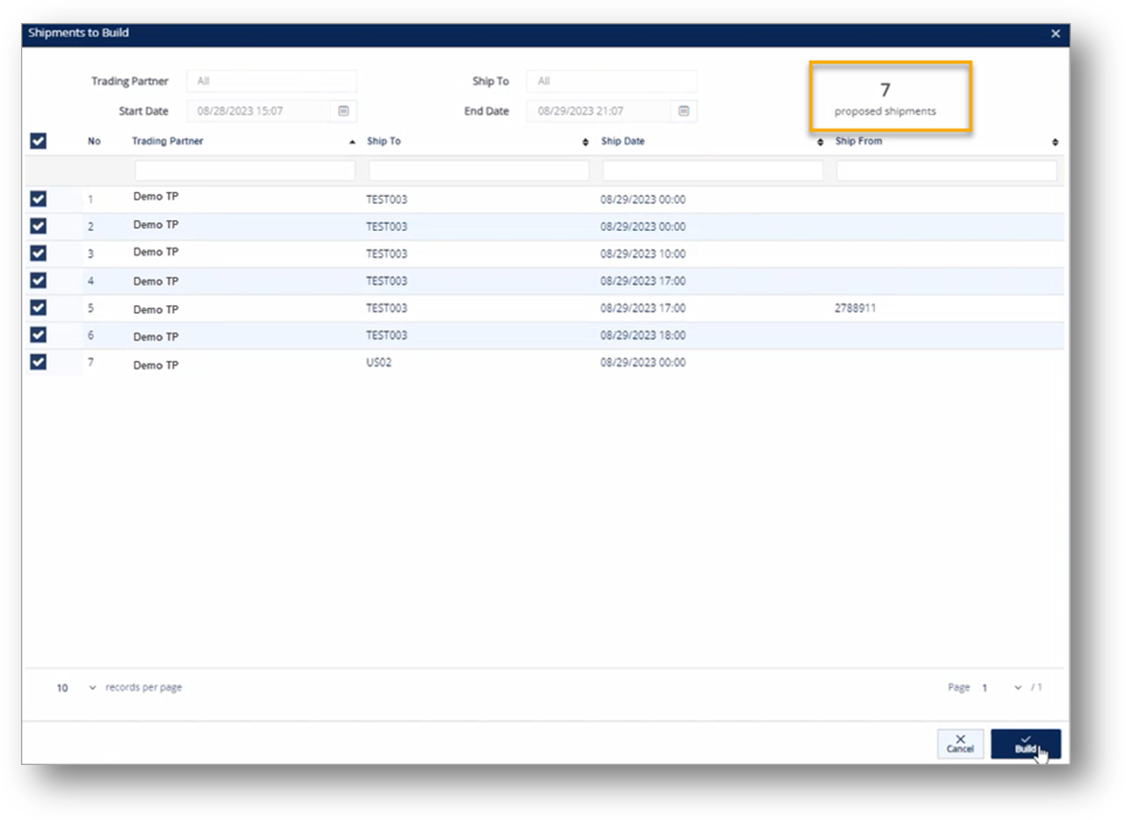
Task: Uncheck the US02 shipment row 7 checkbox
Action: [x=38, y=362]
